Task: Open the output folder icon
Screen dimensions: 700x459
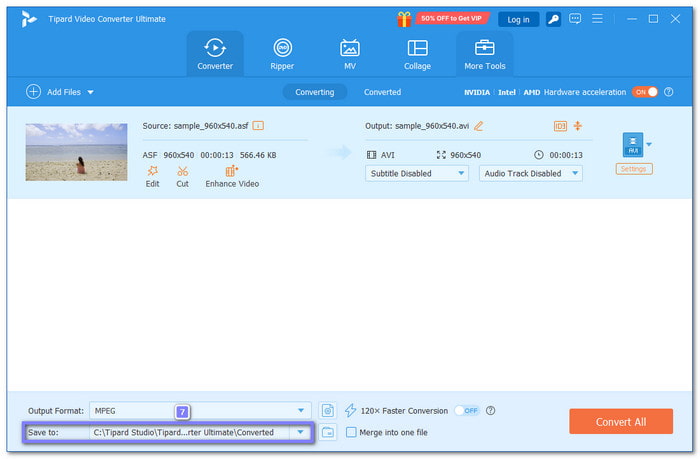Action: (328, 432)
